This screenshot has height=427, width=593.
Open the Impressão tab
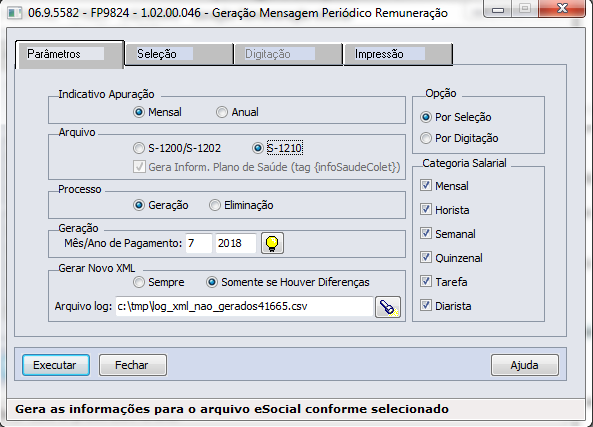pos(397,54)
